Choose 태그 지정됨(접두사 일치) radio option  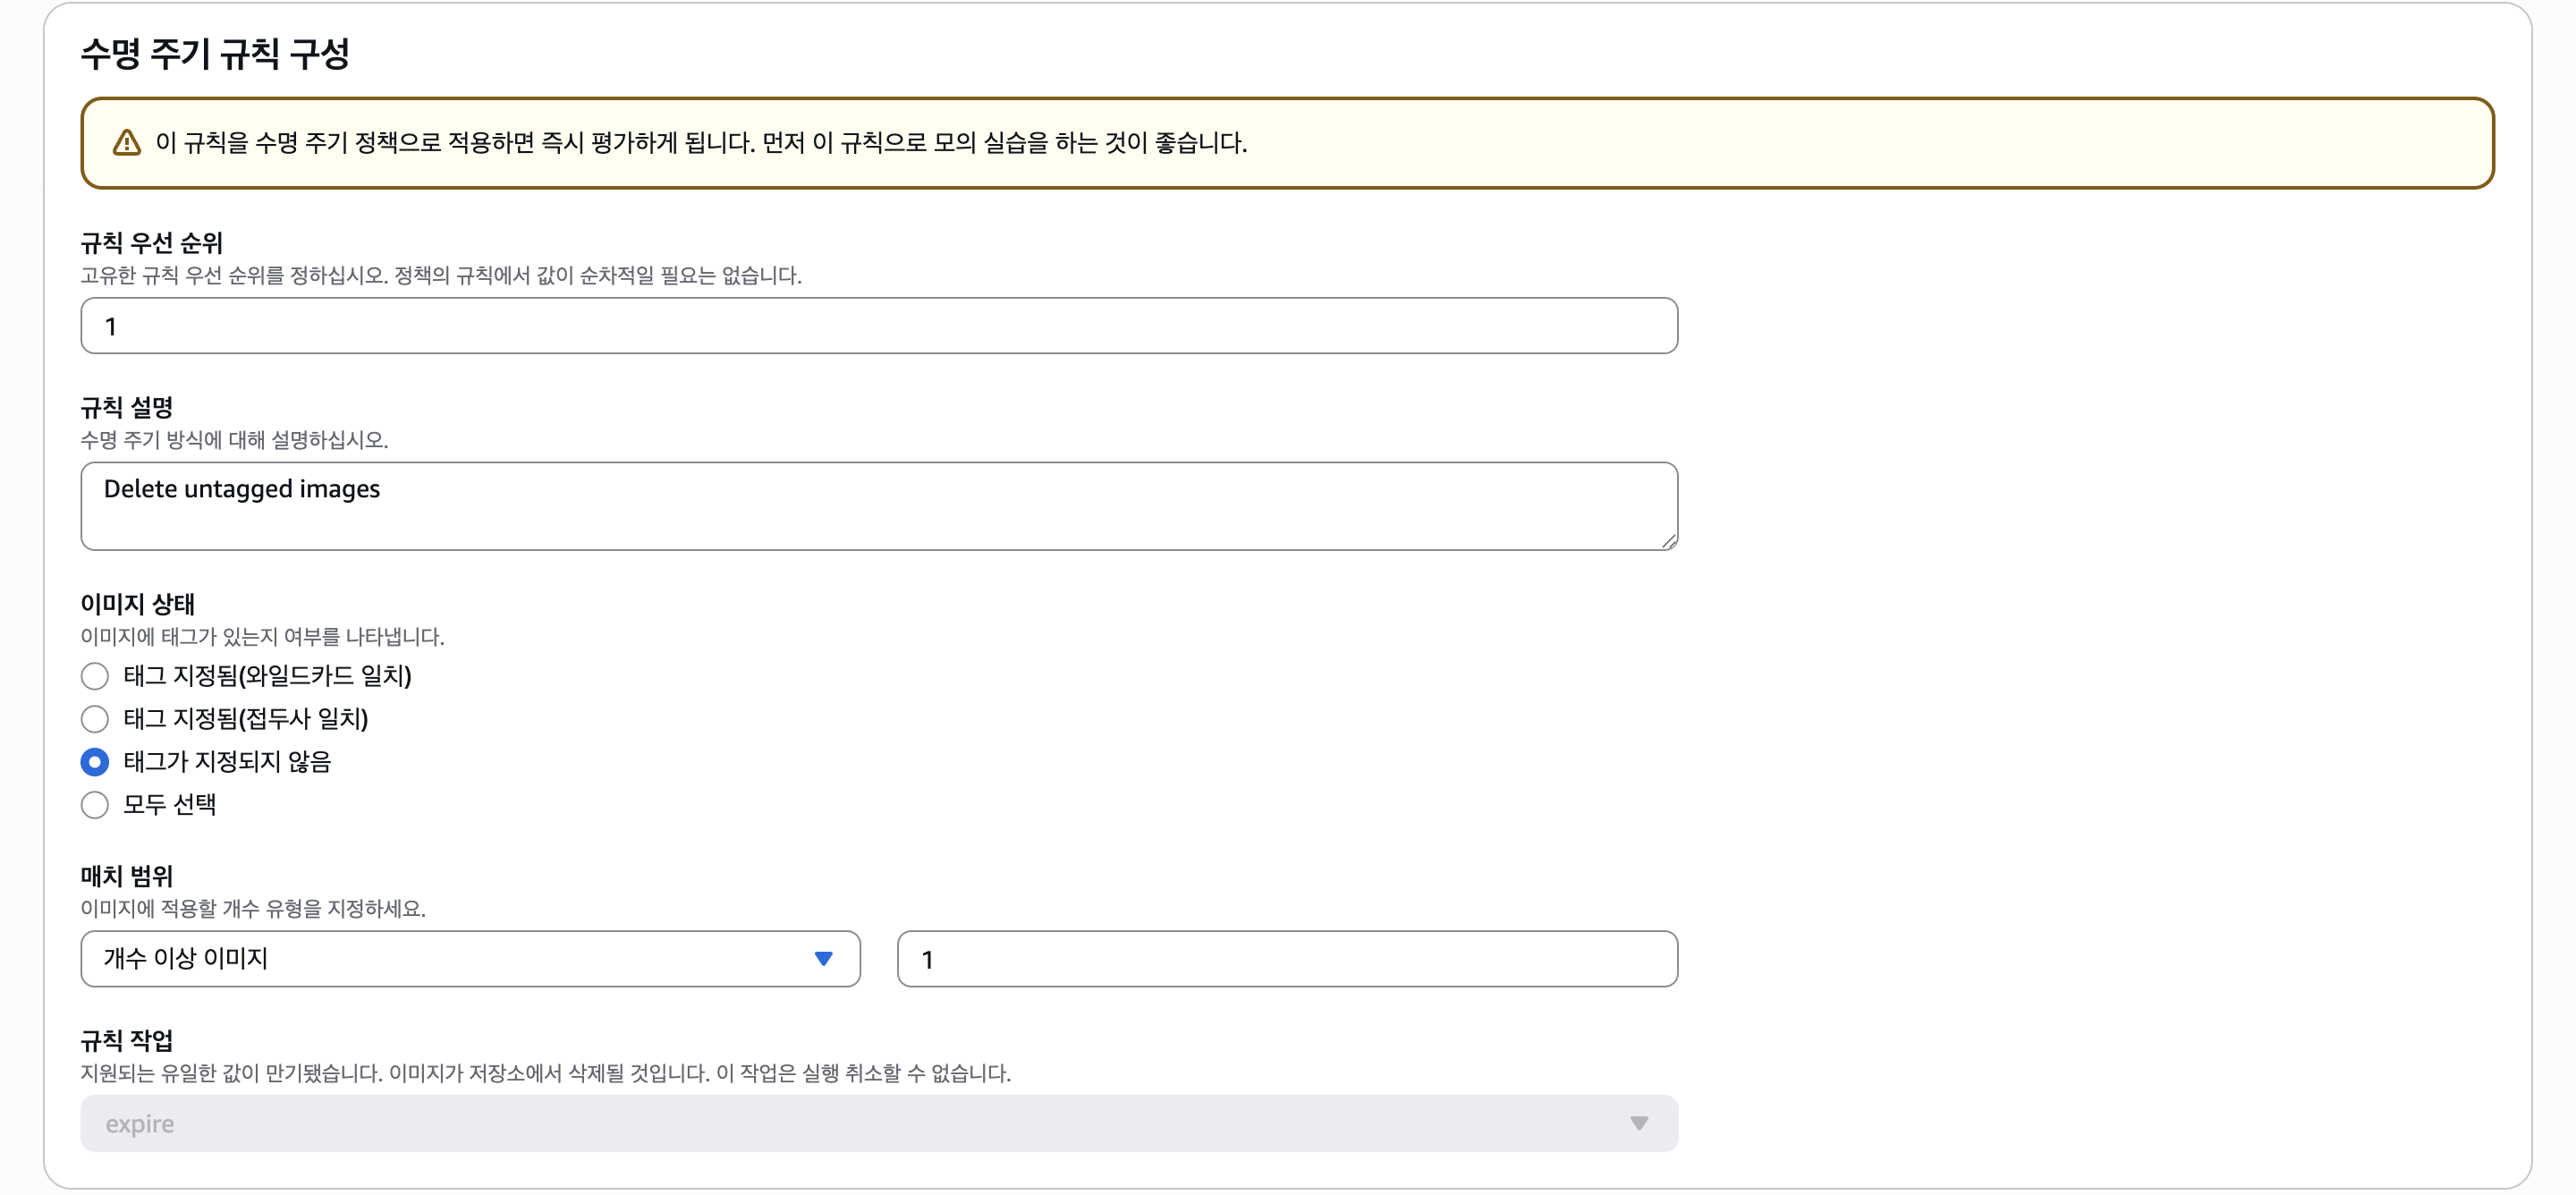point(95,719)
